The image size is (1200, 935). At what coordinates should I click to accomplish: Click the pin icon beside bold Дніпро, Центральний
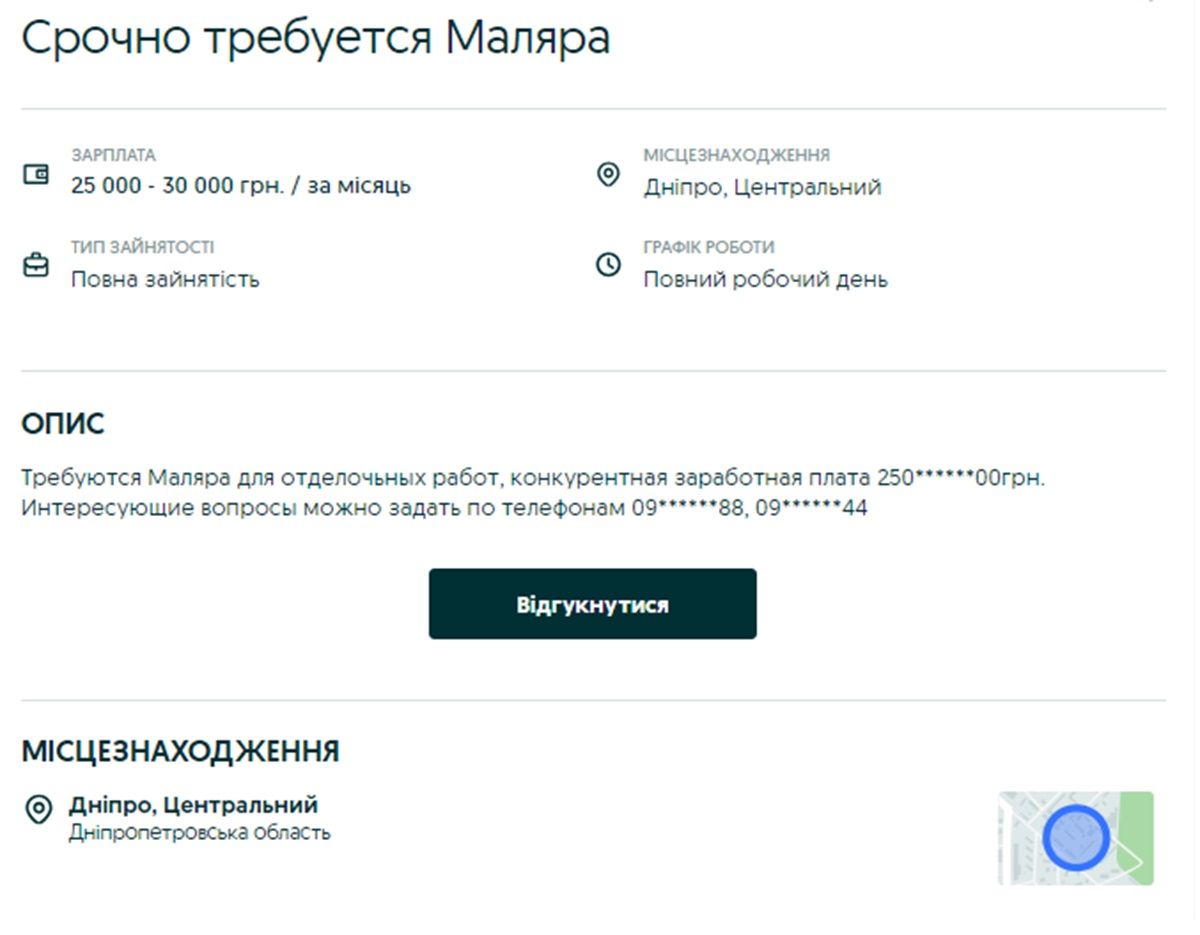38,809
